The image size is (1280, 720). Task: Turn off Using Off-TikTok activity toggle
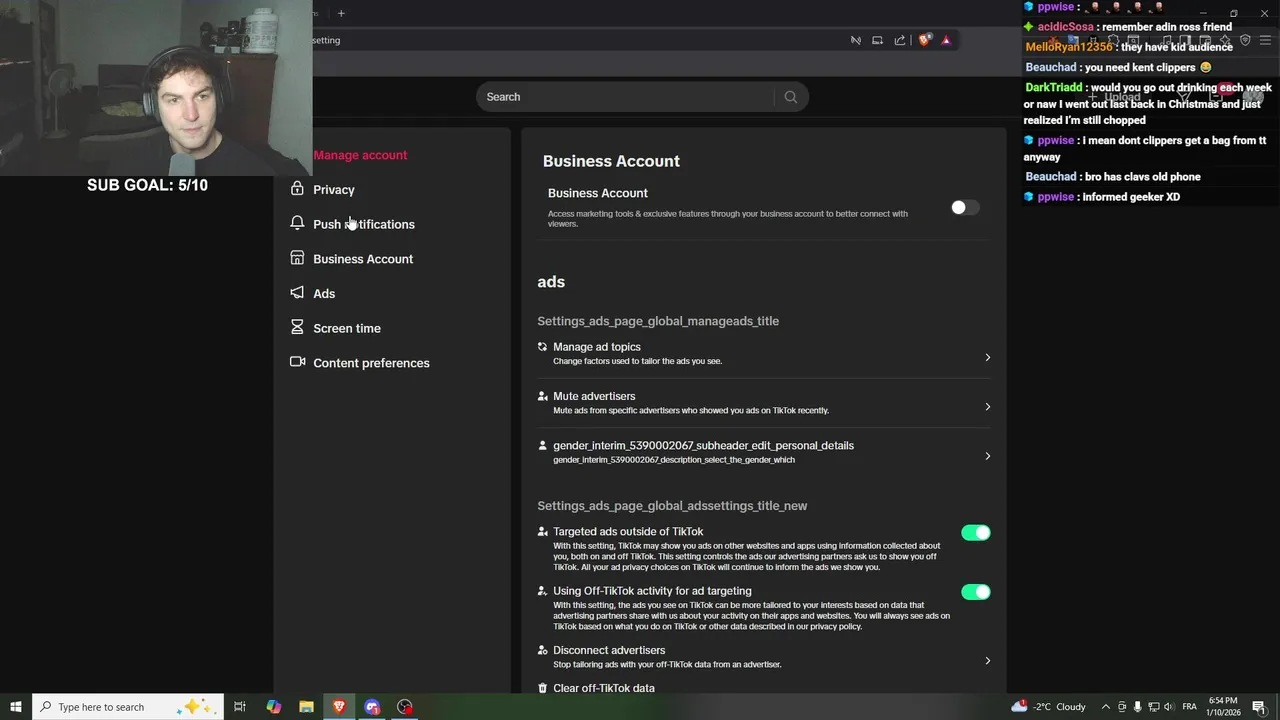point(975,592)
